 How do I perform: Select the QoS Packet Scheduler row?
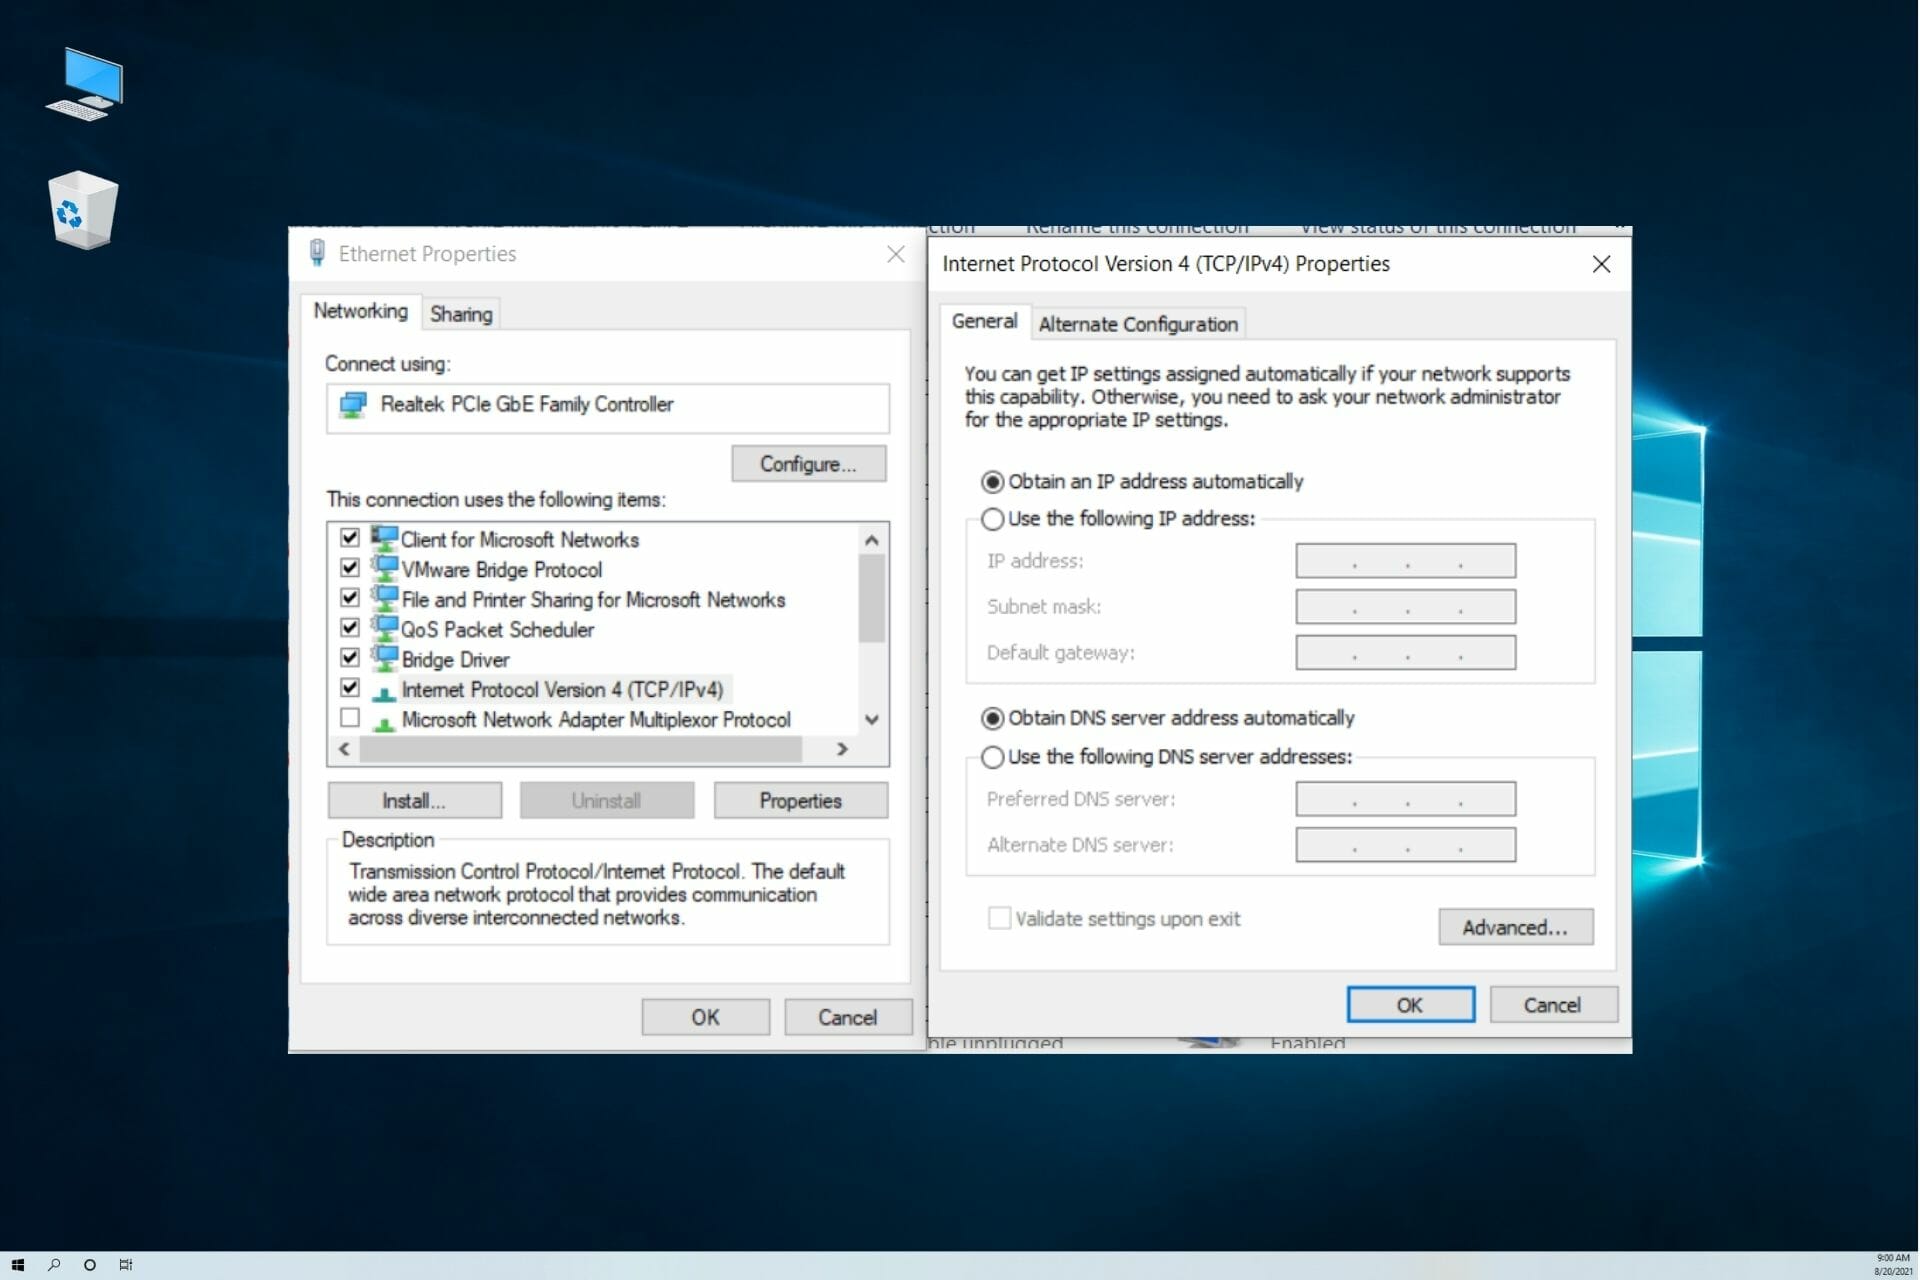click(497, 630)
